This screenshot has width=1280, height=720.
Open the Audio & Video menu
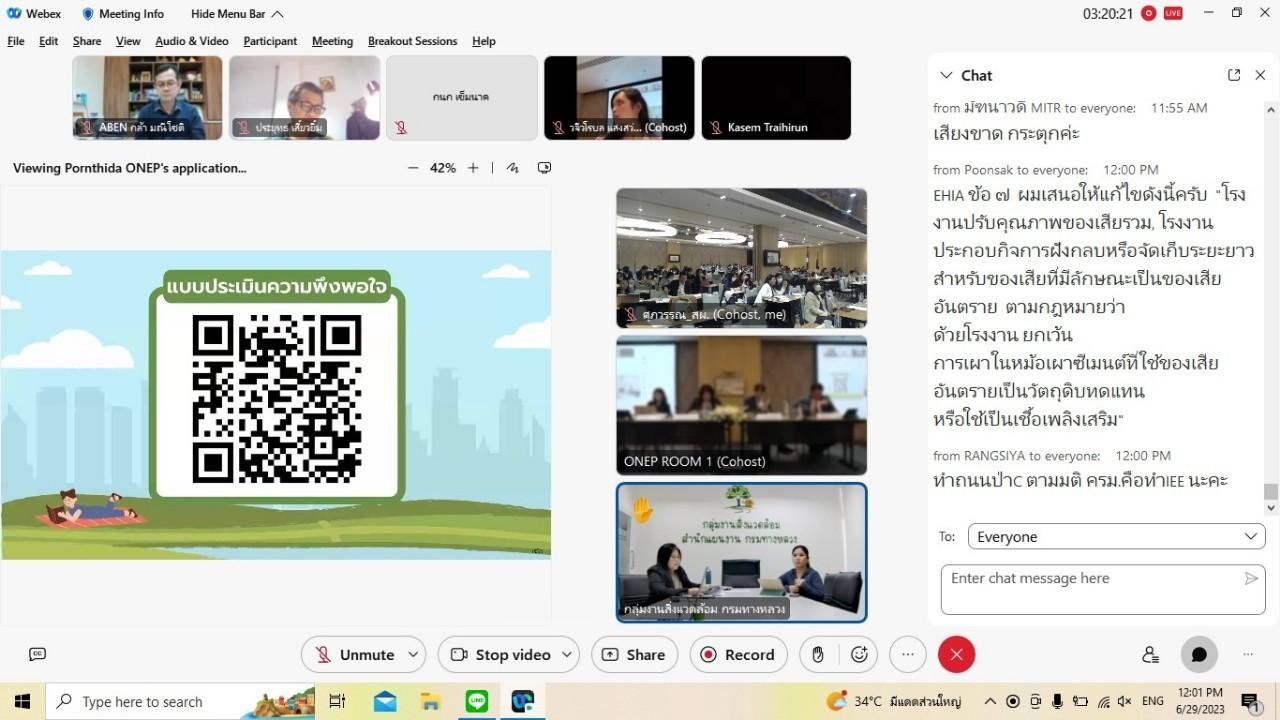pos(192,41)
